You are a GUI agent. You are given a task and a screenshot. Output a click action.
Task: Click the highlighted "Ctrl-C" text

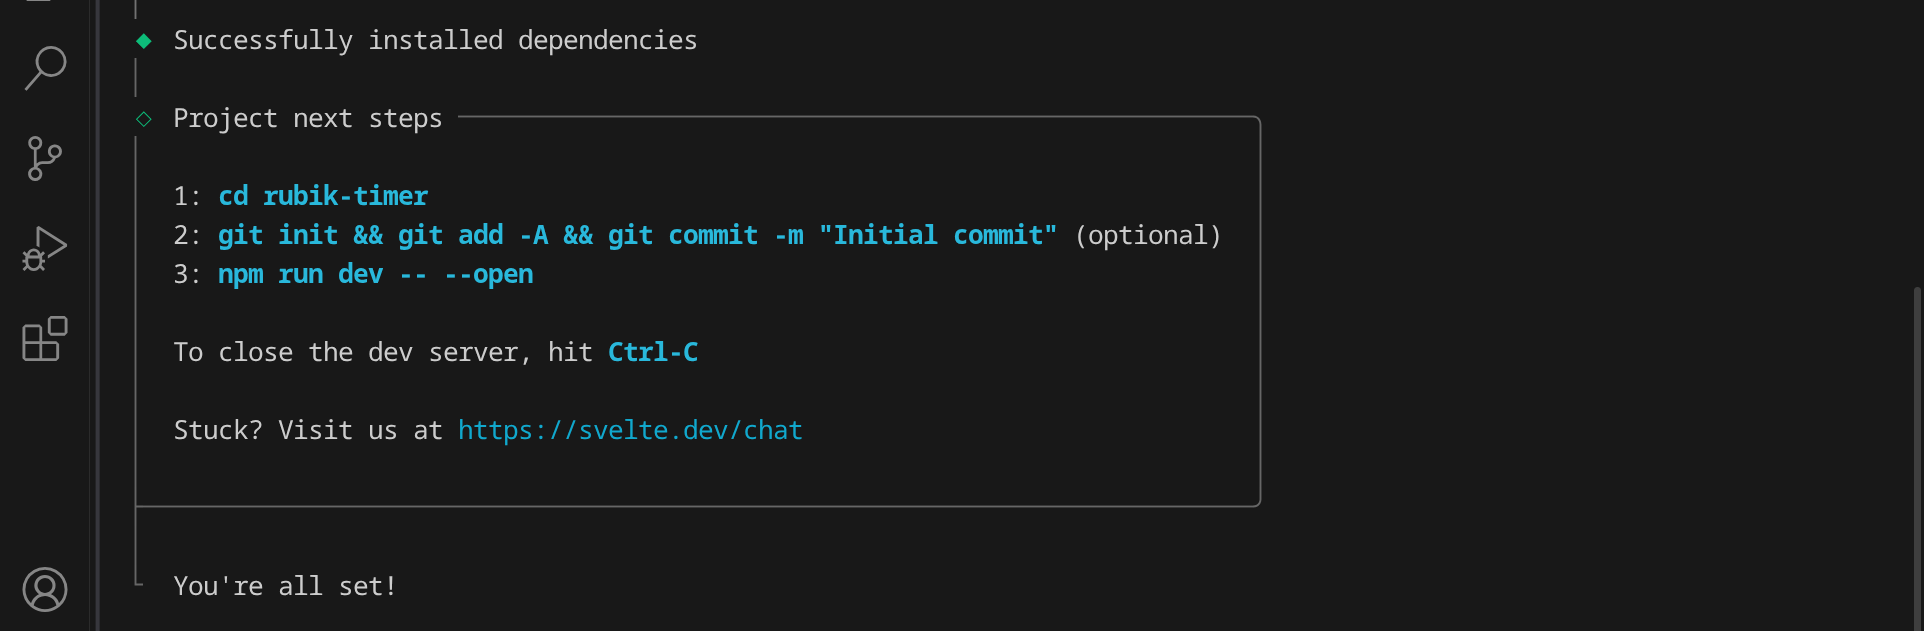coord(653,352)
